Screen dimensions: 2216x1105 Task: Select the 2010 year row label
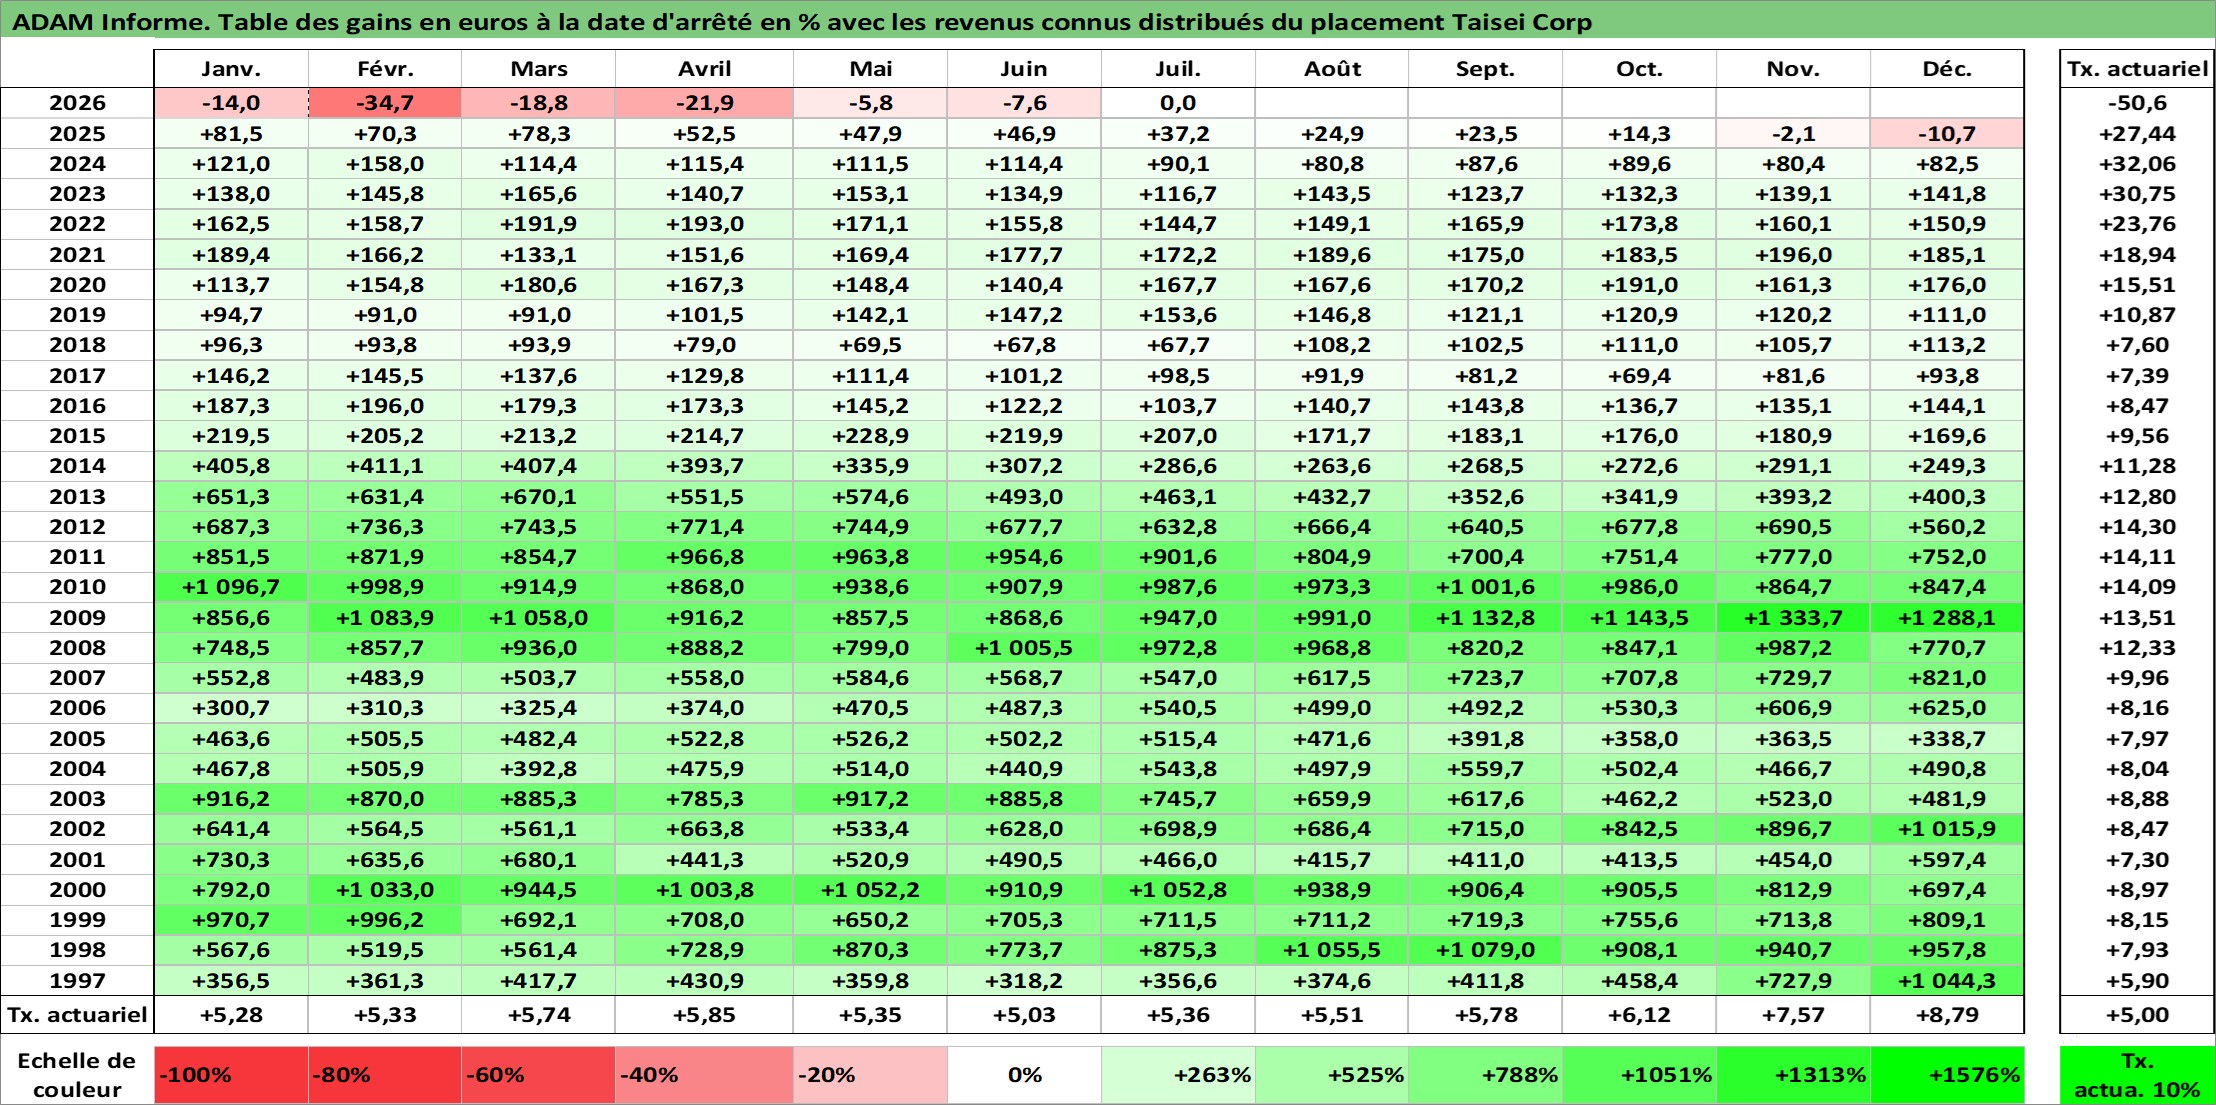tap(77, 587)
